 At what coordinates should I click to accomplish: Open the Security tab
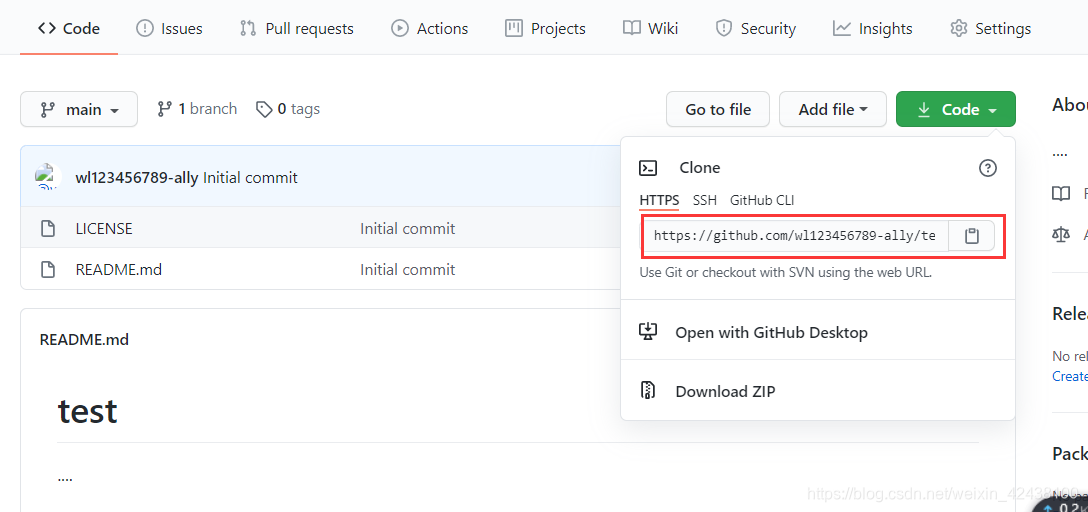[756, 28]
